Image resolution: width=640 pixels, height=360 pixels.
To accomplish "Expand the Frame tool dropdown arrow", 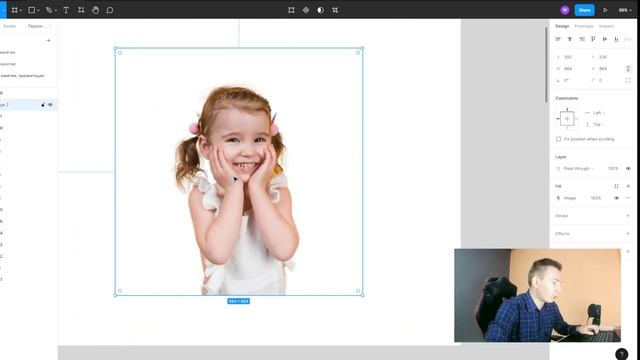I will [x=20, y=11].
